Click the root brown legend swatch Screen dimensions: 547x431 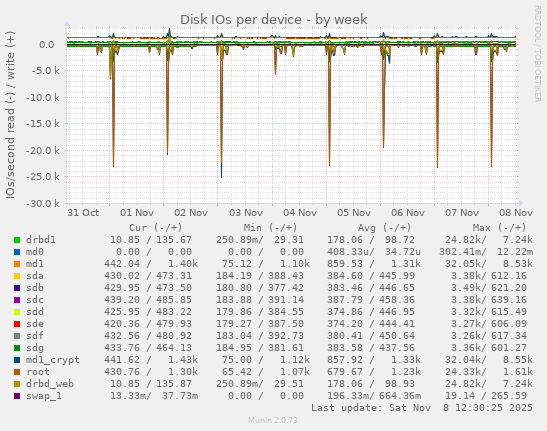(17, 372)
